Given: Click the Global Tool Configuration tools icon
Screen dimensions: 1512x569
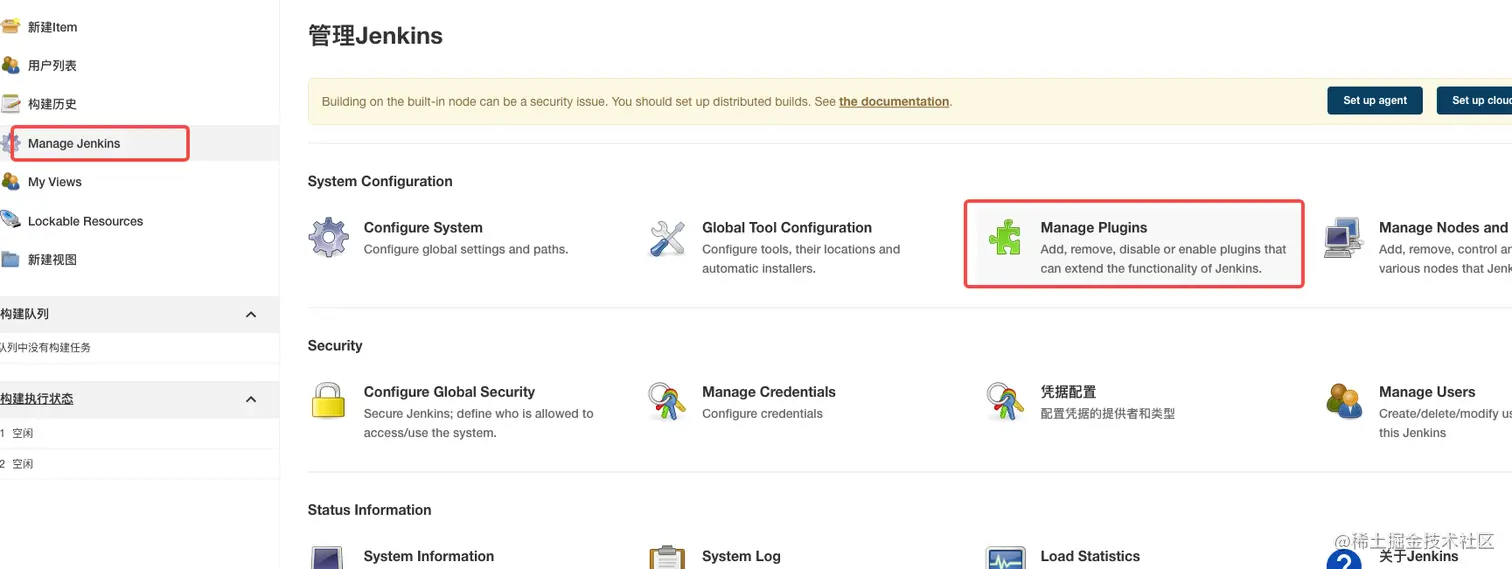Looking at the screenshot, I should [x=667, y=238].
